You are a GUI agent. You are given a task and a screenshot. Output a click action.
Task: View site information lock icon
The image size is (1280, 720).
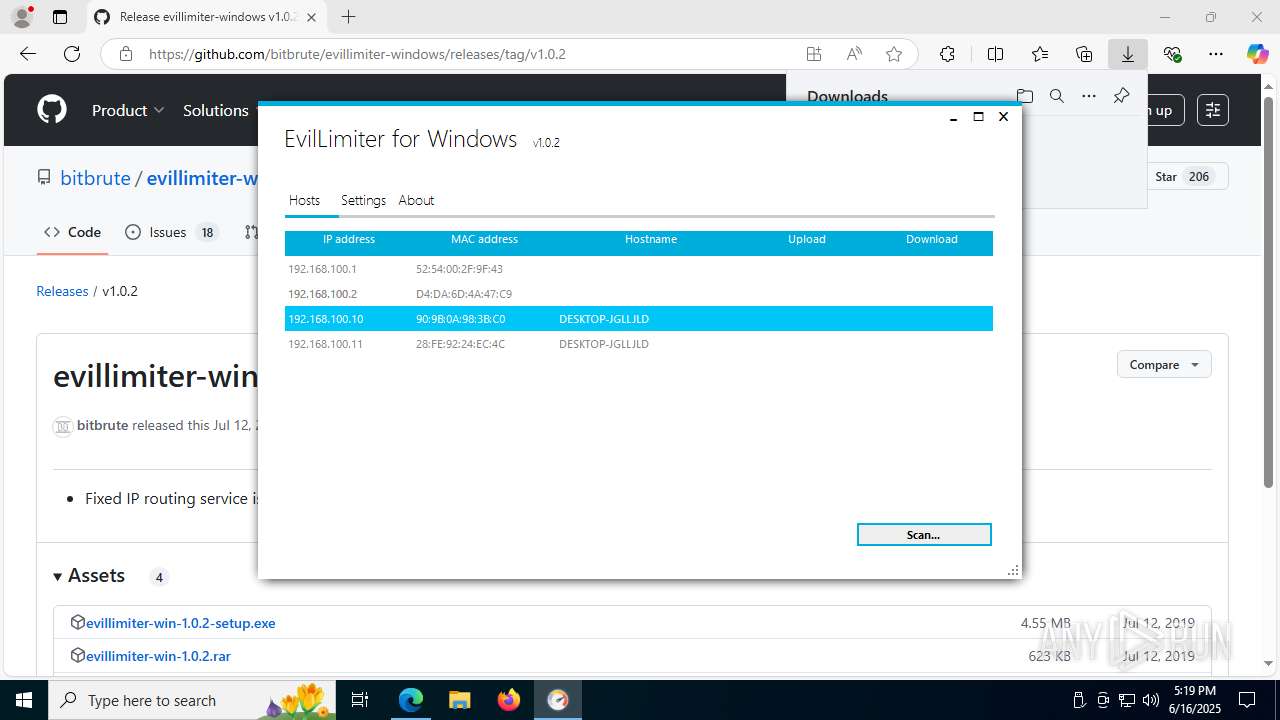tap(126, 54)
